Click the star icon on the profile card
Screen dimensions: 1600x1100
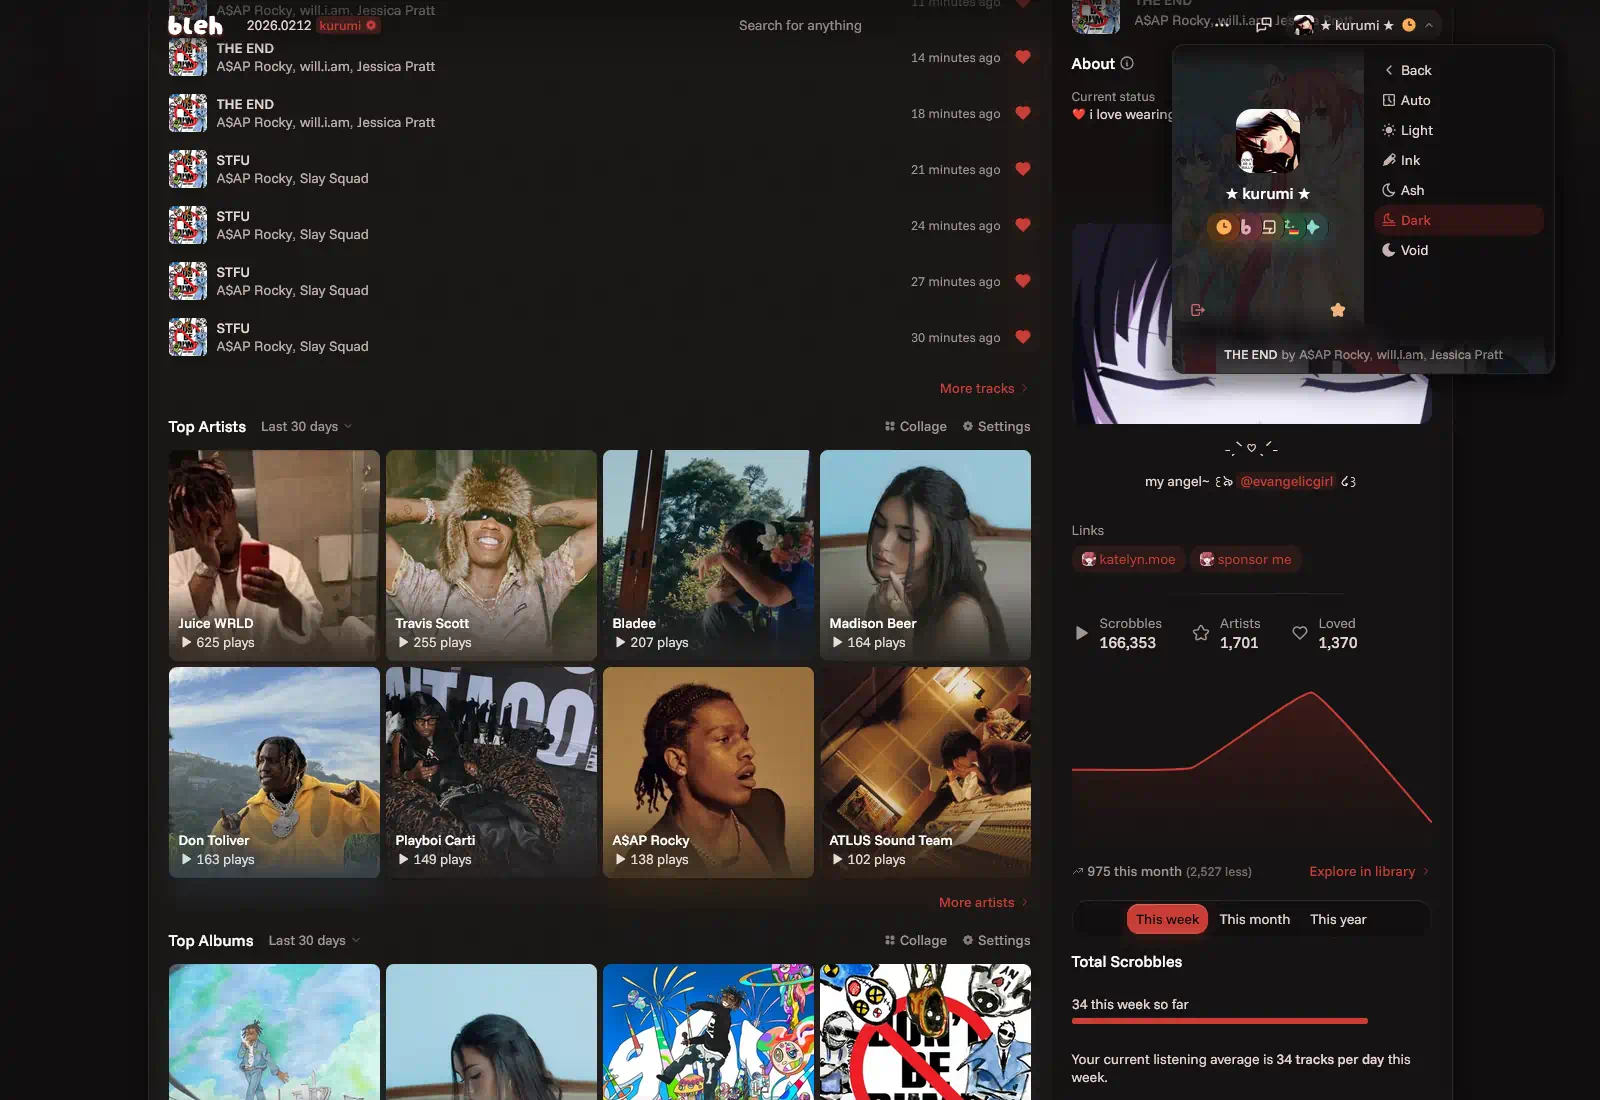point(1338,310)
